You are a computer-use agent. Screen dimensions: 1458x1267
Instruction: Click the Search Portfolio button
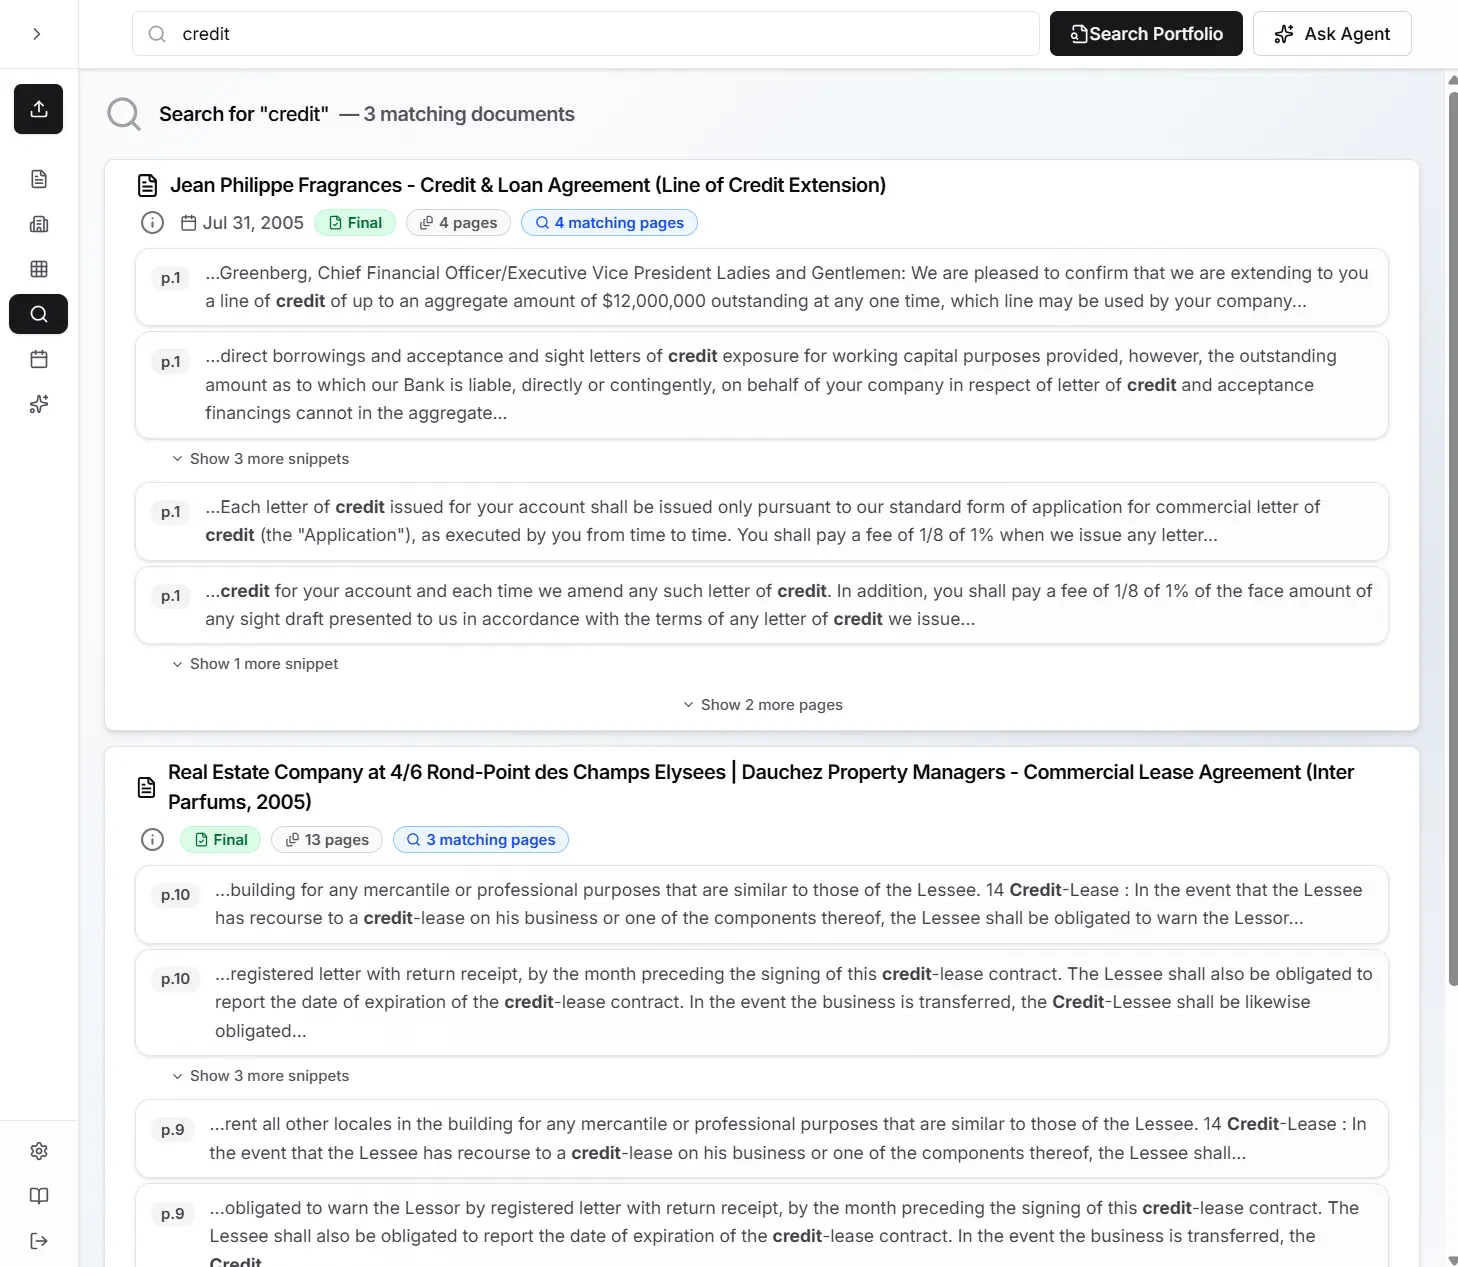[x=1145, y=33]
